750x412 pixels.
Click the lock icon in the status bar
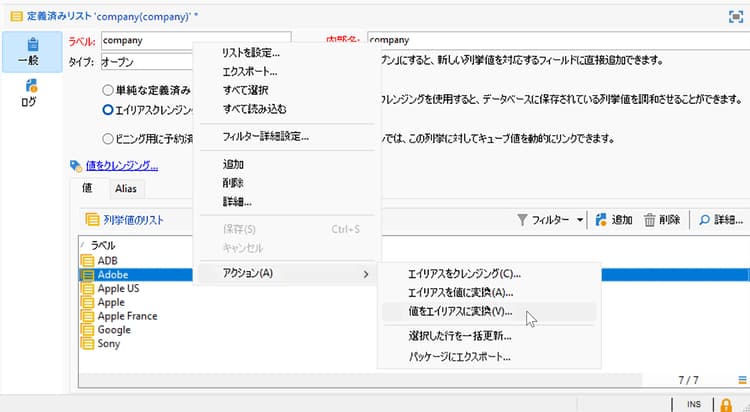(726, 405)
